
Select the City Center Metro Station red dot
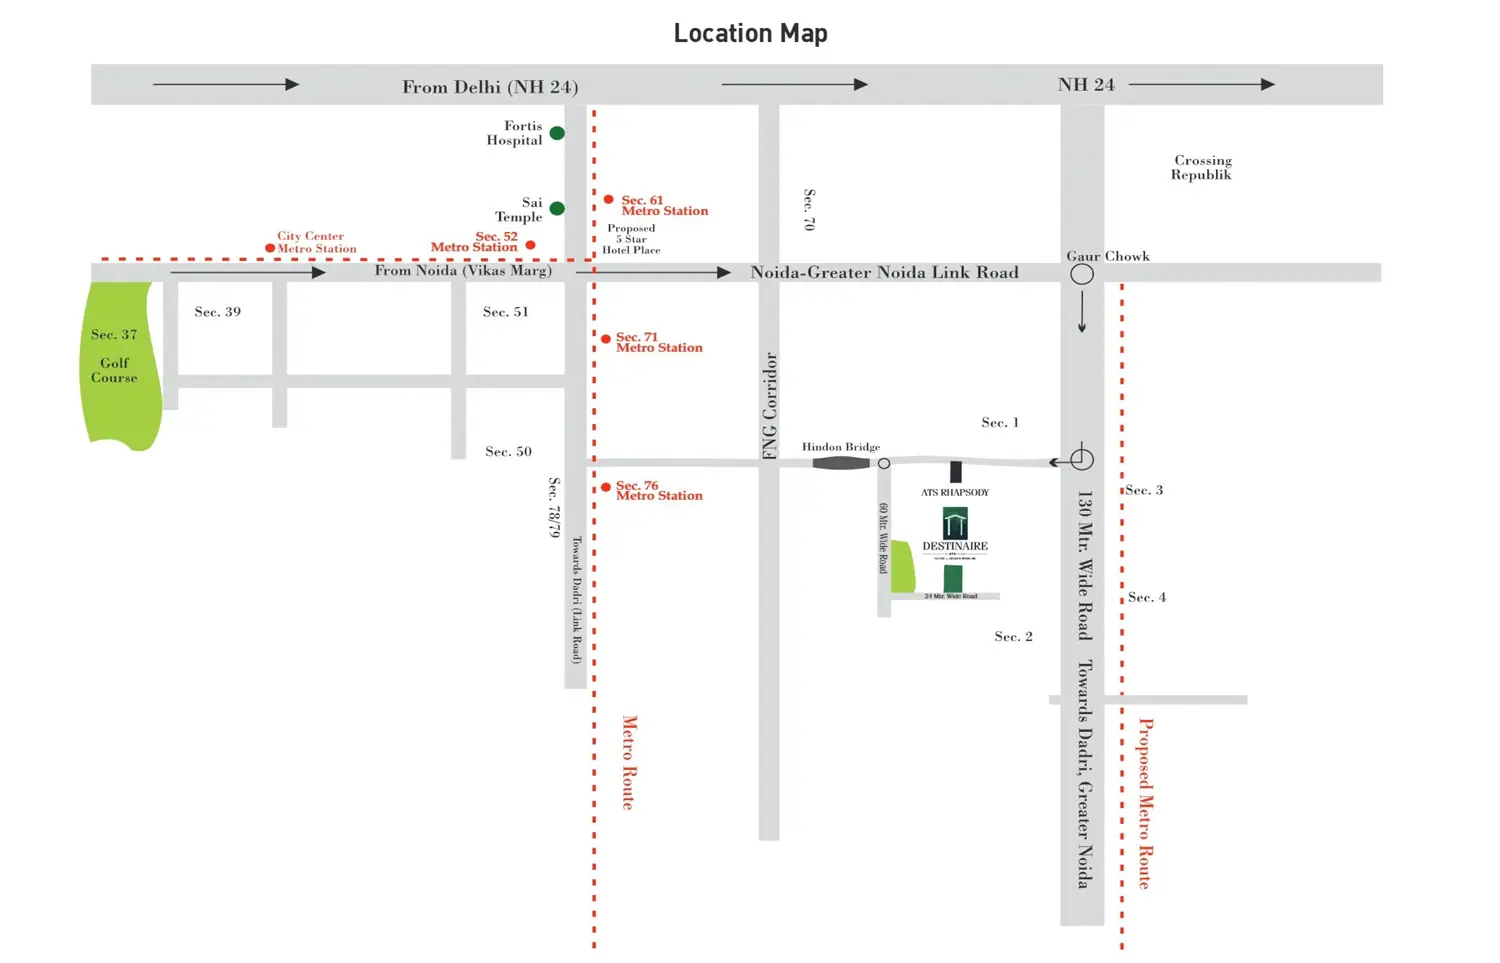(270, 247)
